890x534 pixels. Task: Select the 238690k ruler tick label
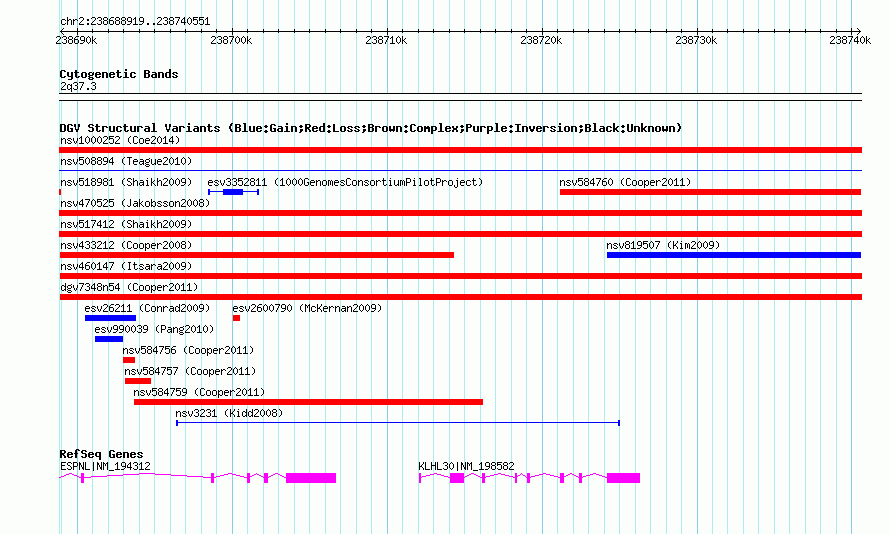76,40
